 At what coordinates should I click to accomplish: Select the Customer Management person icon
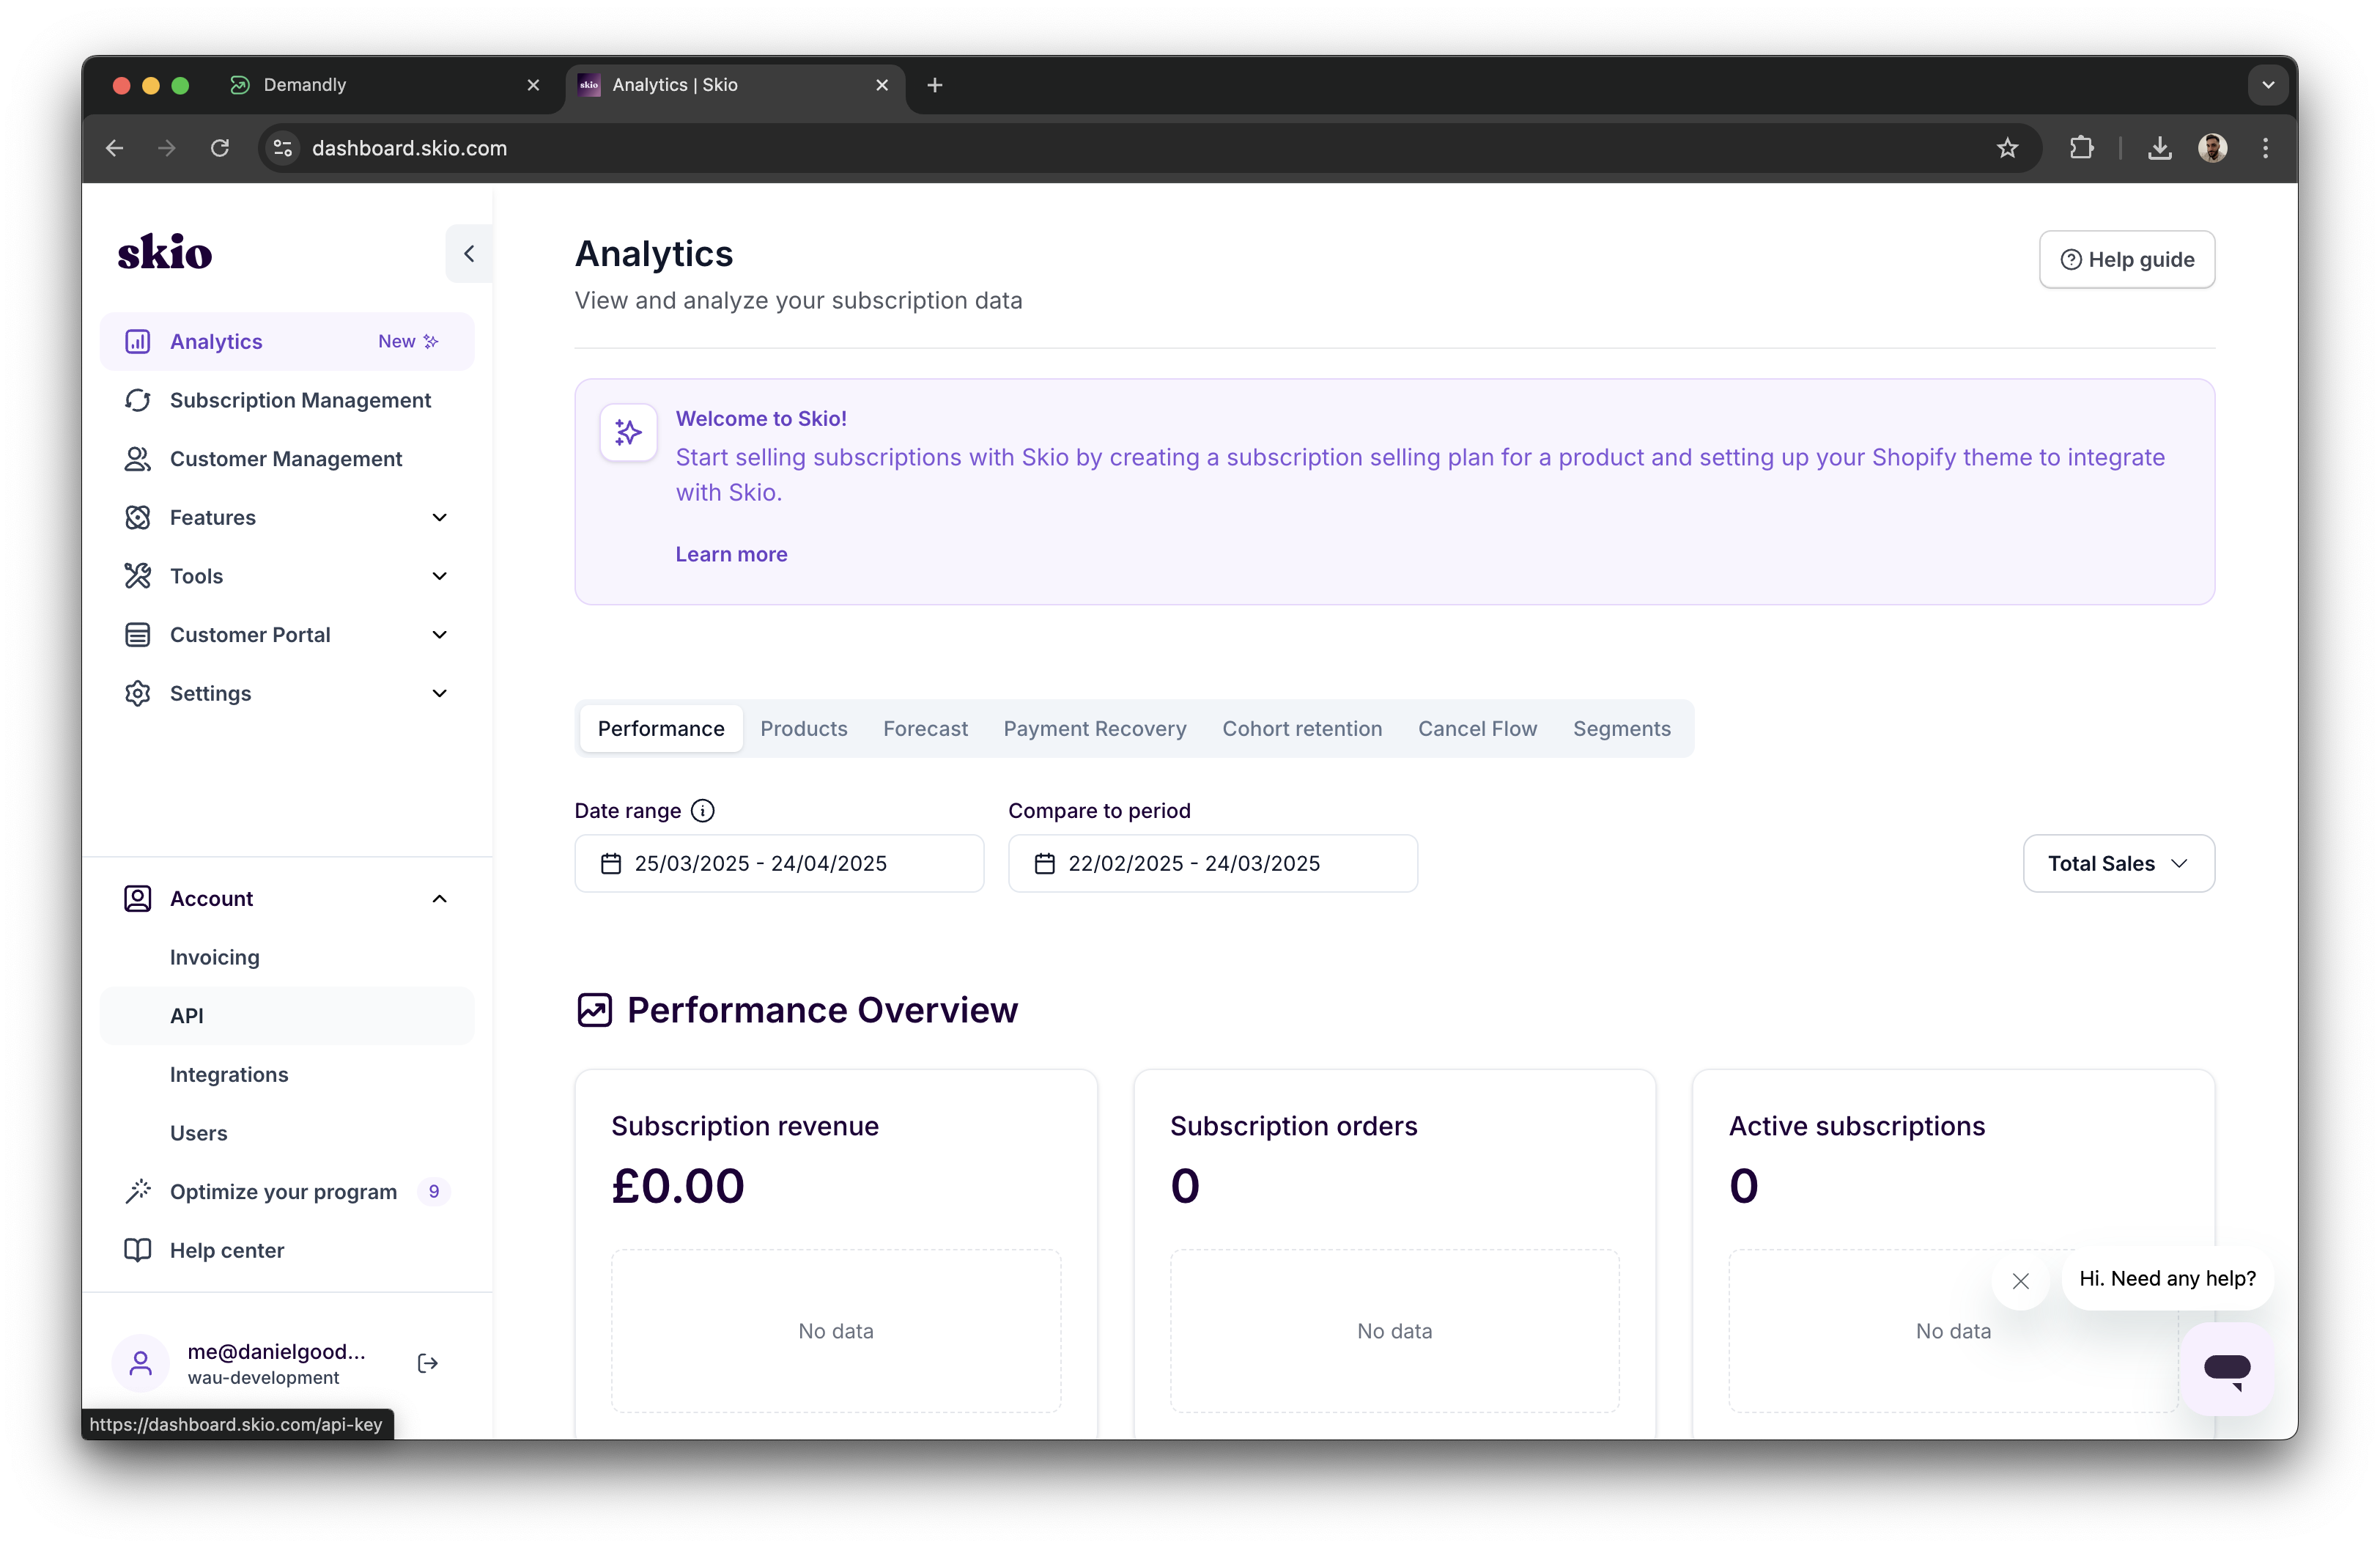tap(137, 459)
